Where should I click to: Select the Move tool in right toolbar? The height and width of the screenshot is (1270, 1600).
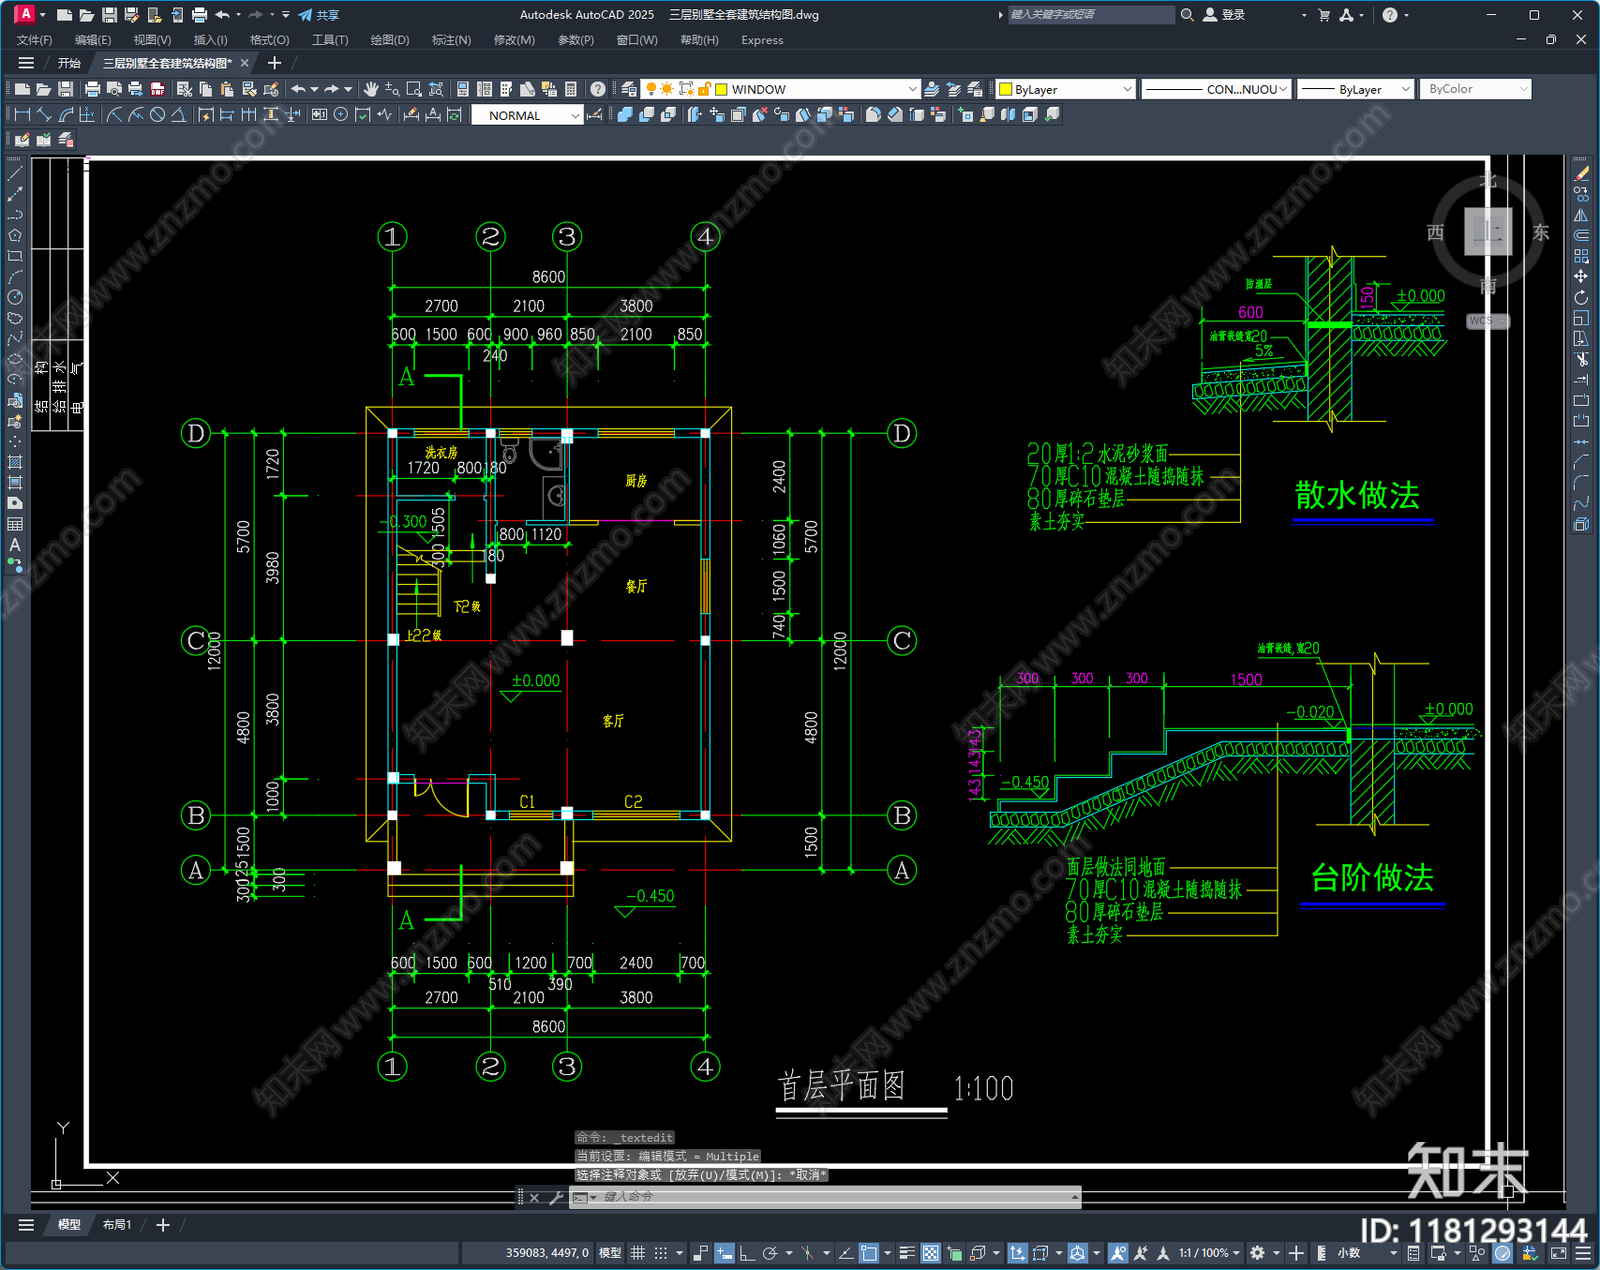click(1581, 276)
